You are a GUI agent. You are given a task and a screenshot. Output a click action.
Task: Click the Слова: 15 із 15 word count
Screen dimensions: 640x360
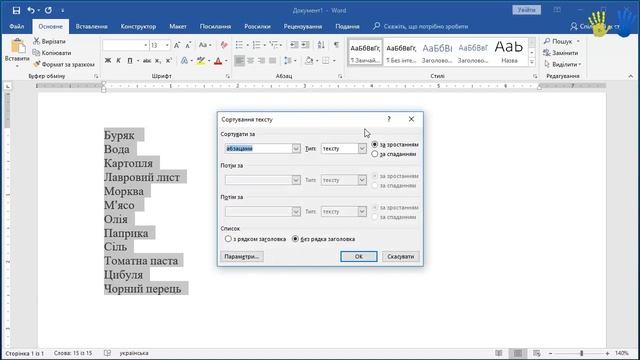[73, 353]
